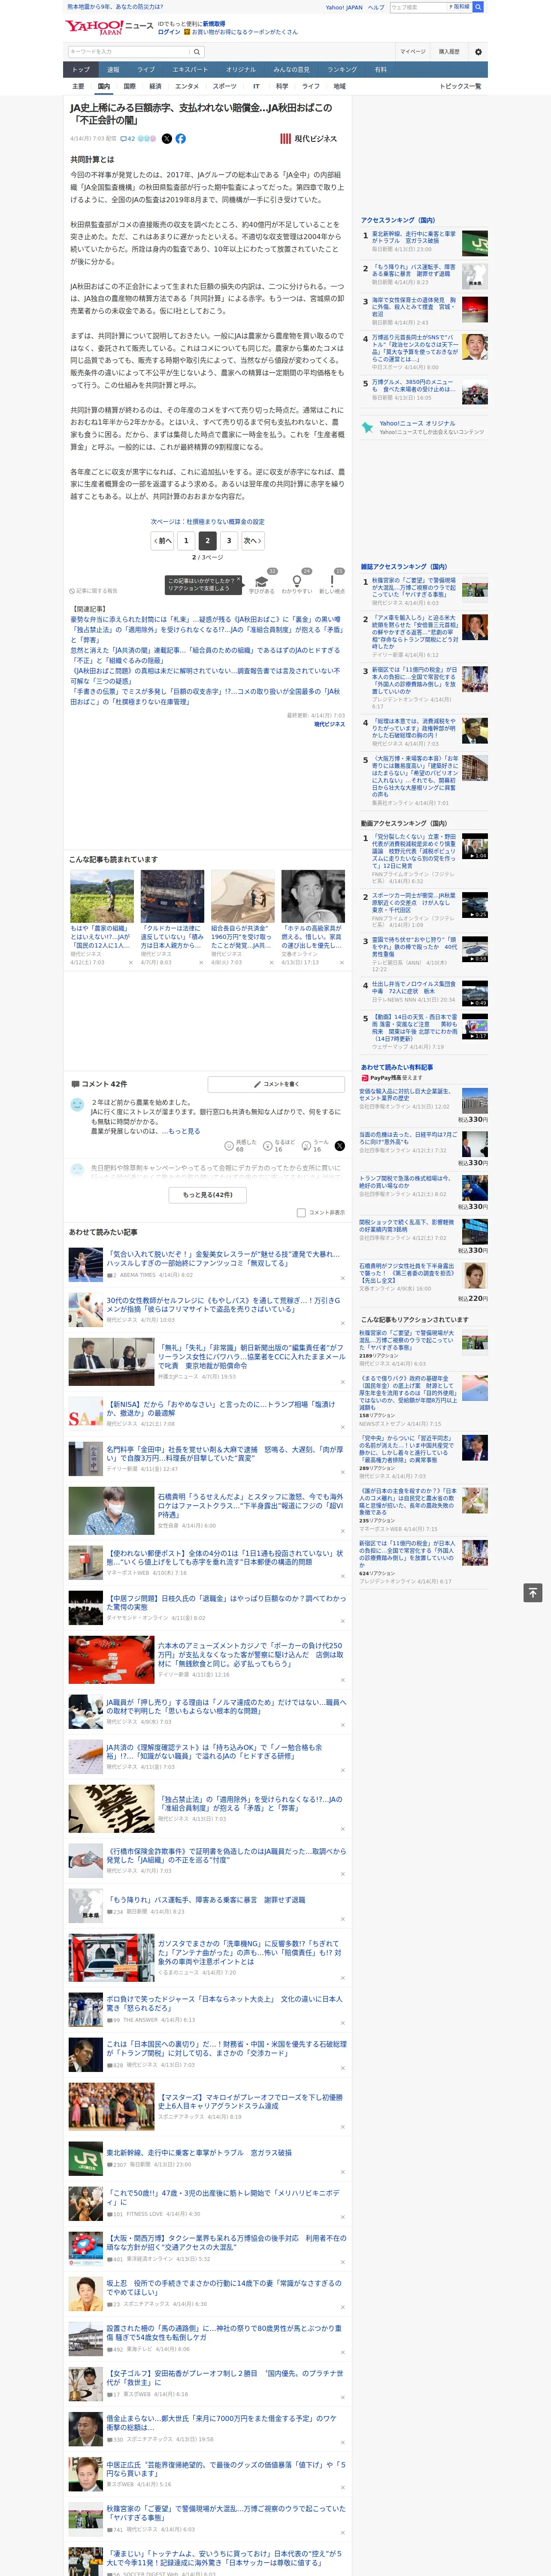Click 購入履歴 link

[449, 52]
